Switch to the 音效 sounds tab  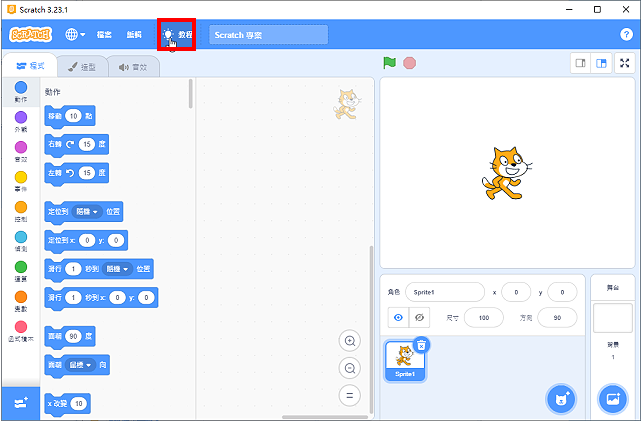133,67
